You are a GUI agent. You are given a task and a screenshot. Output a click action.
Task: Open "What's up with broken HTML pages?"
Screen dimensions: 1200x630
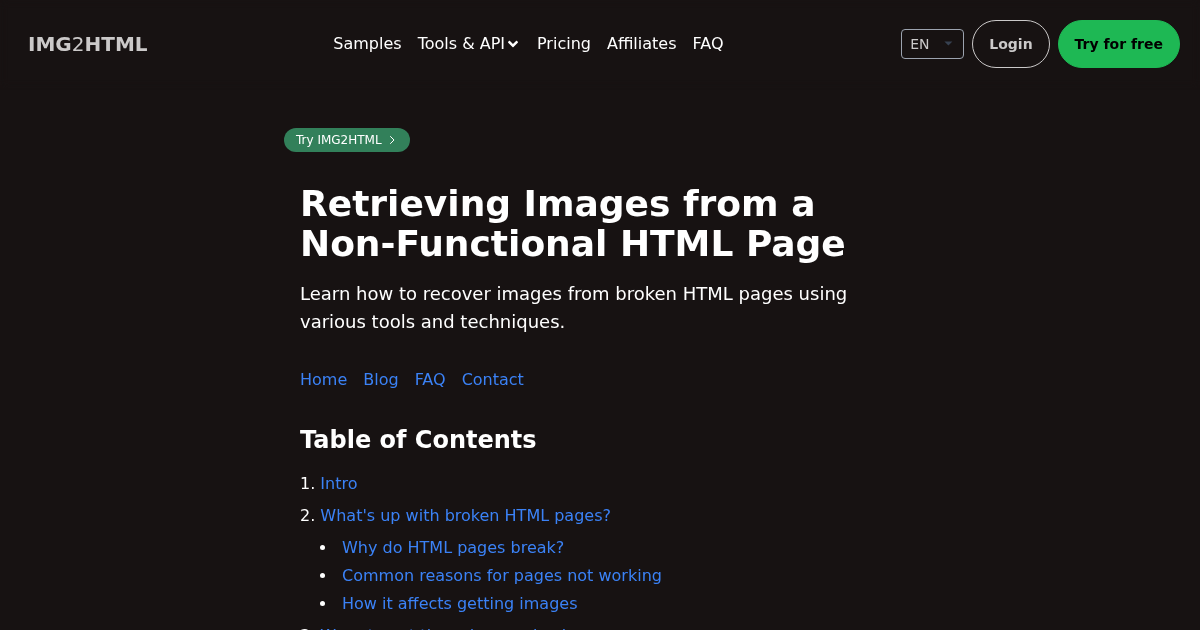(465, 515)
